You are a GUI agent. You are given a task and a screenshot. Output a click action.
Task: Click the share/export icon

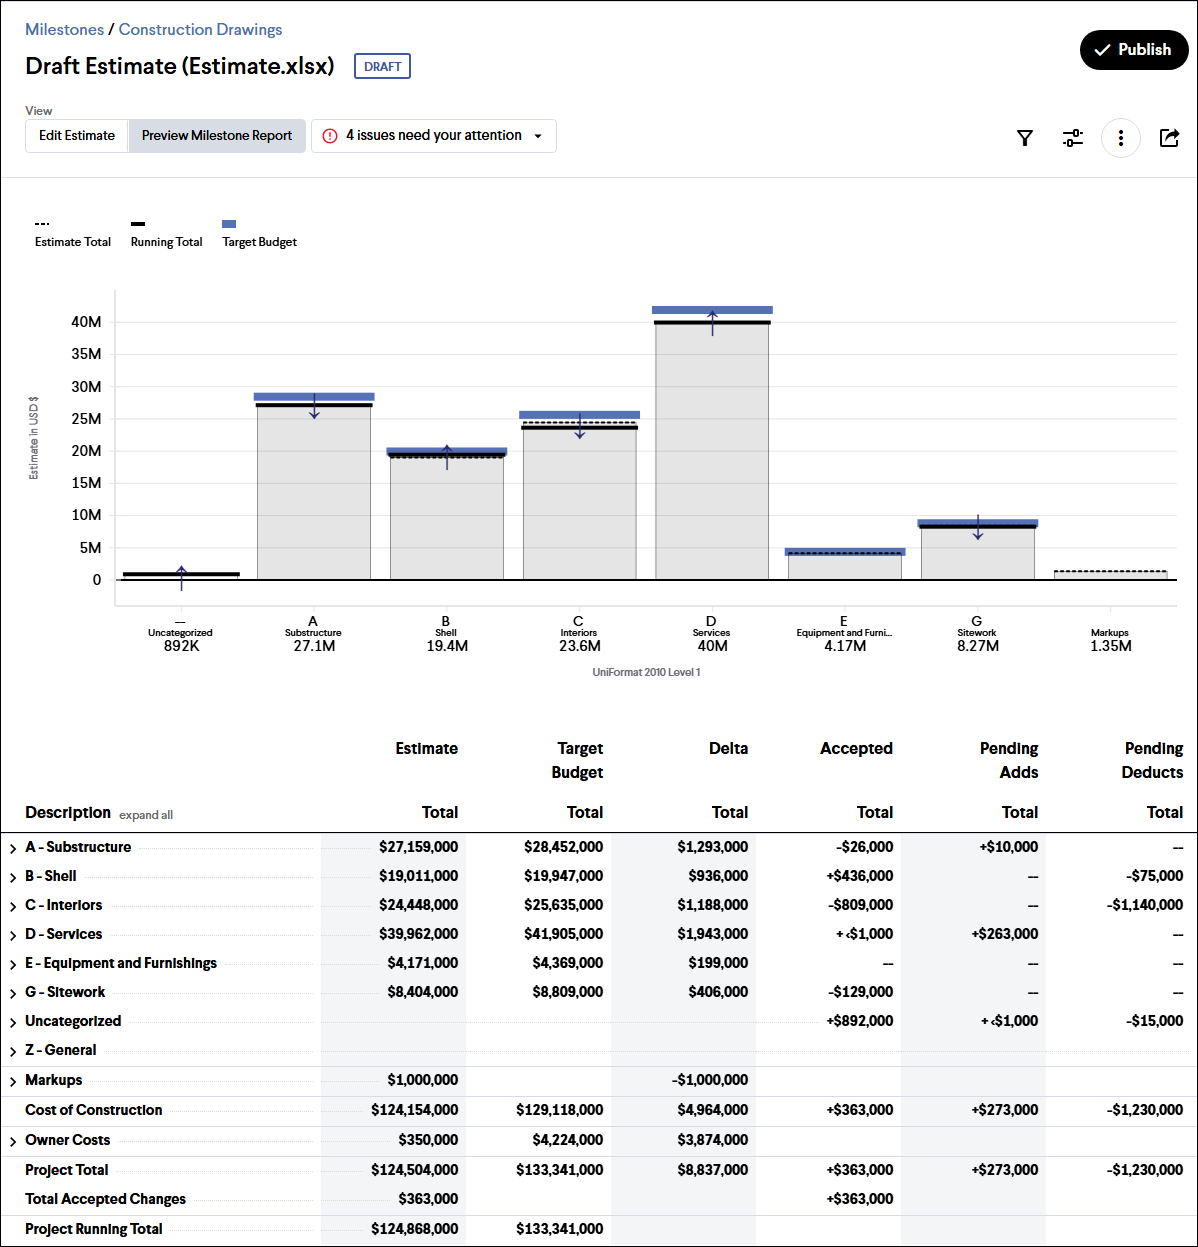pyautogui.click(x=1169, y=138)
